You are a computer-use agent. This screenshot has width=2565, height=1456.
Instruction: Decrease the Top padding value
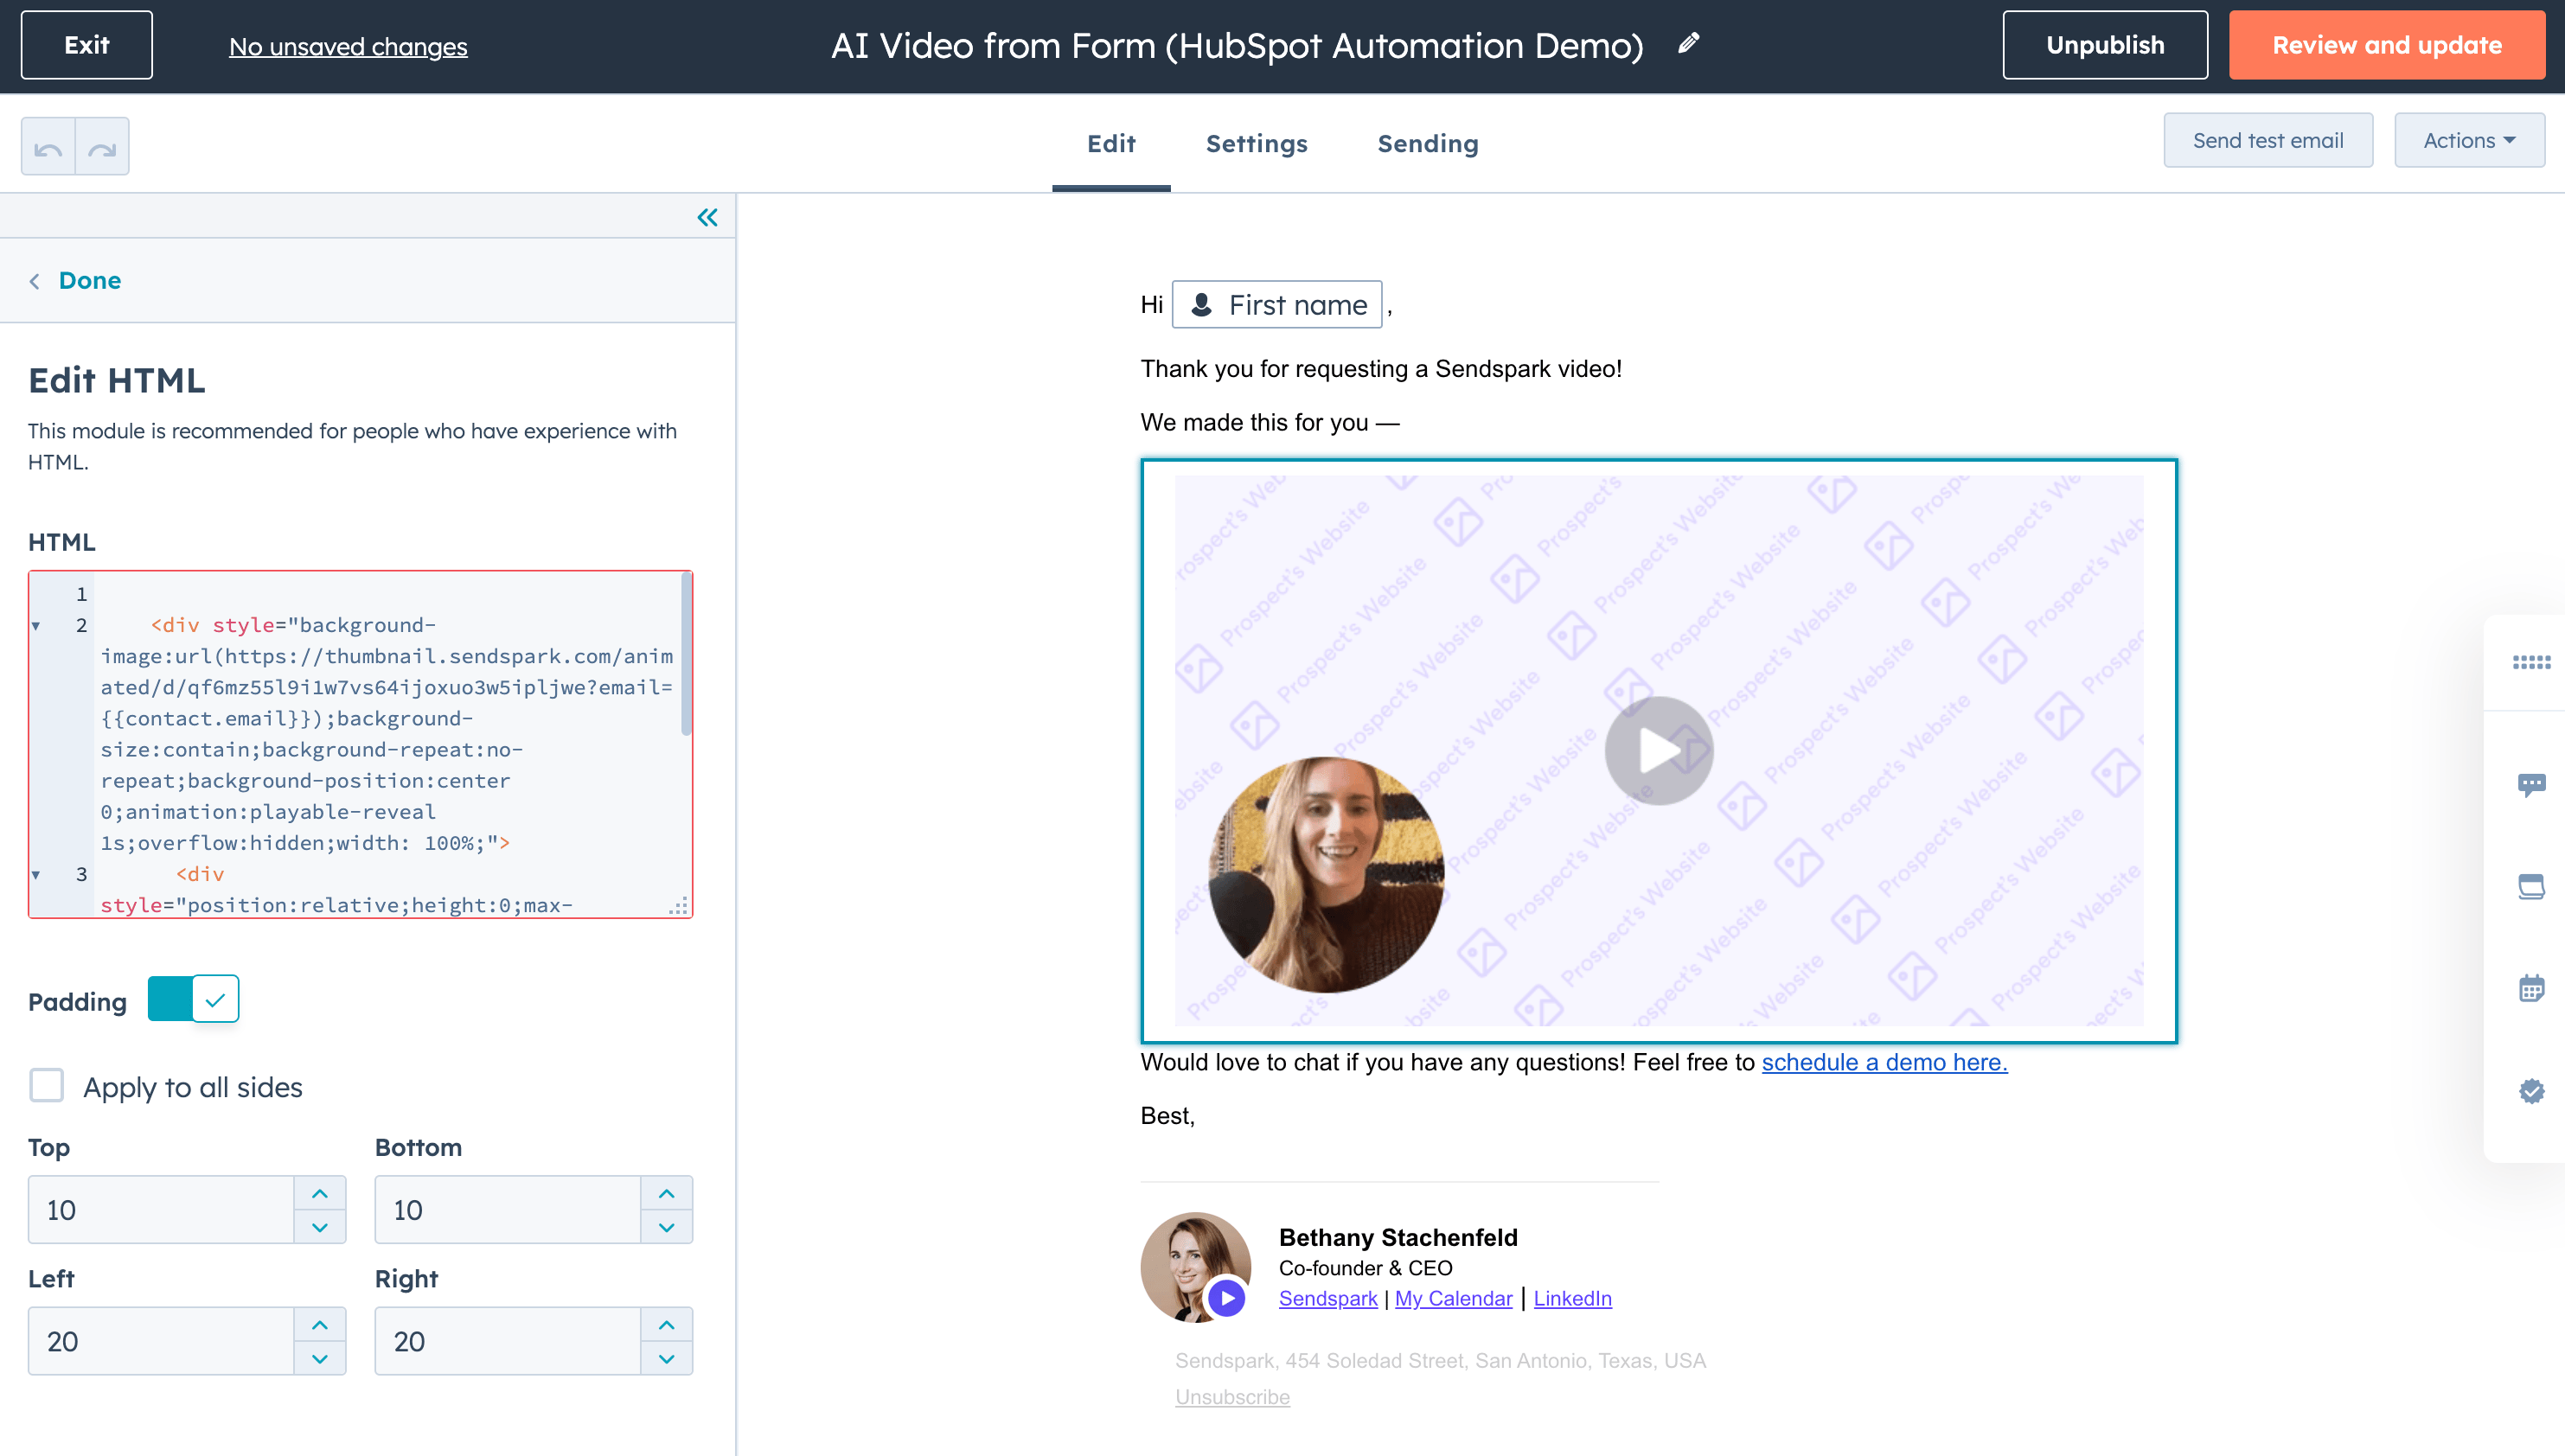click(x=320, y=1227)
